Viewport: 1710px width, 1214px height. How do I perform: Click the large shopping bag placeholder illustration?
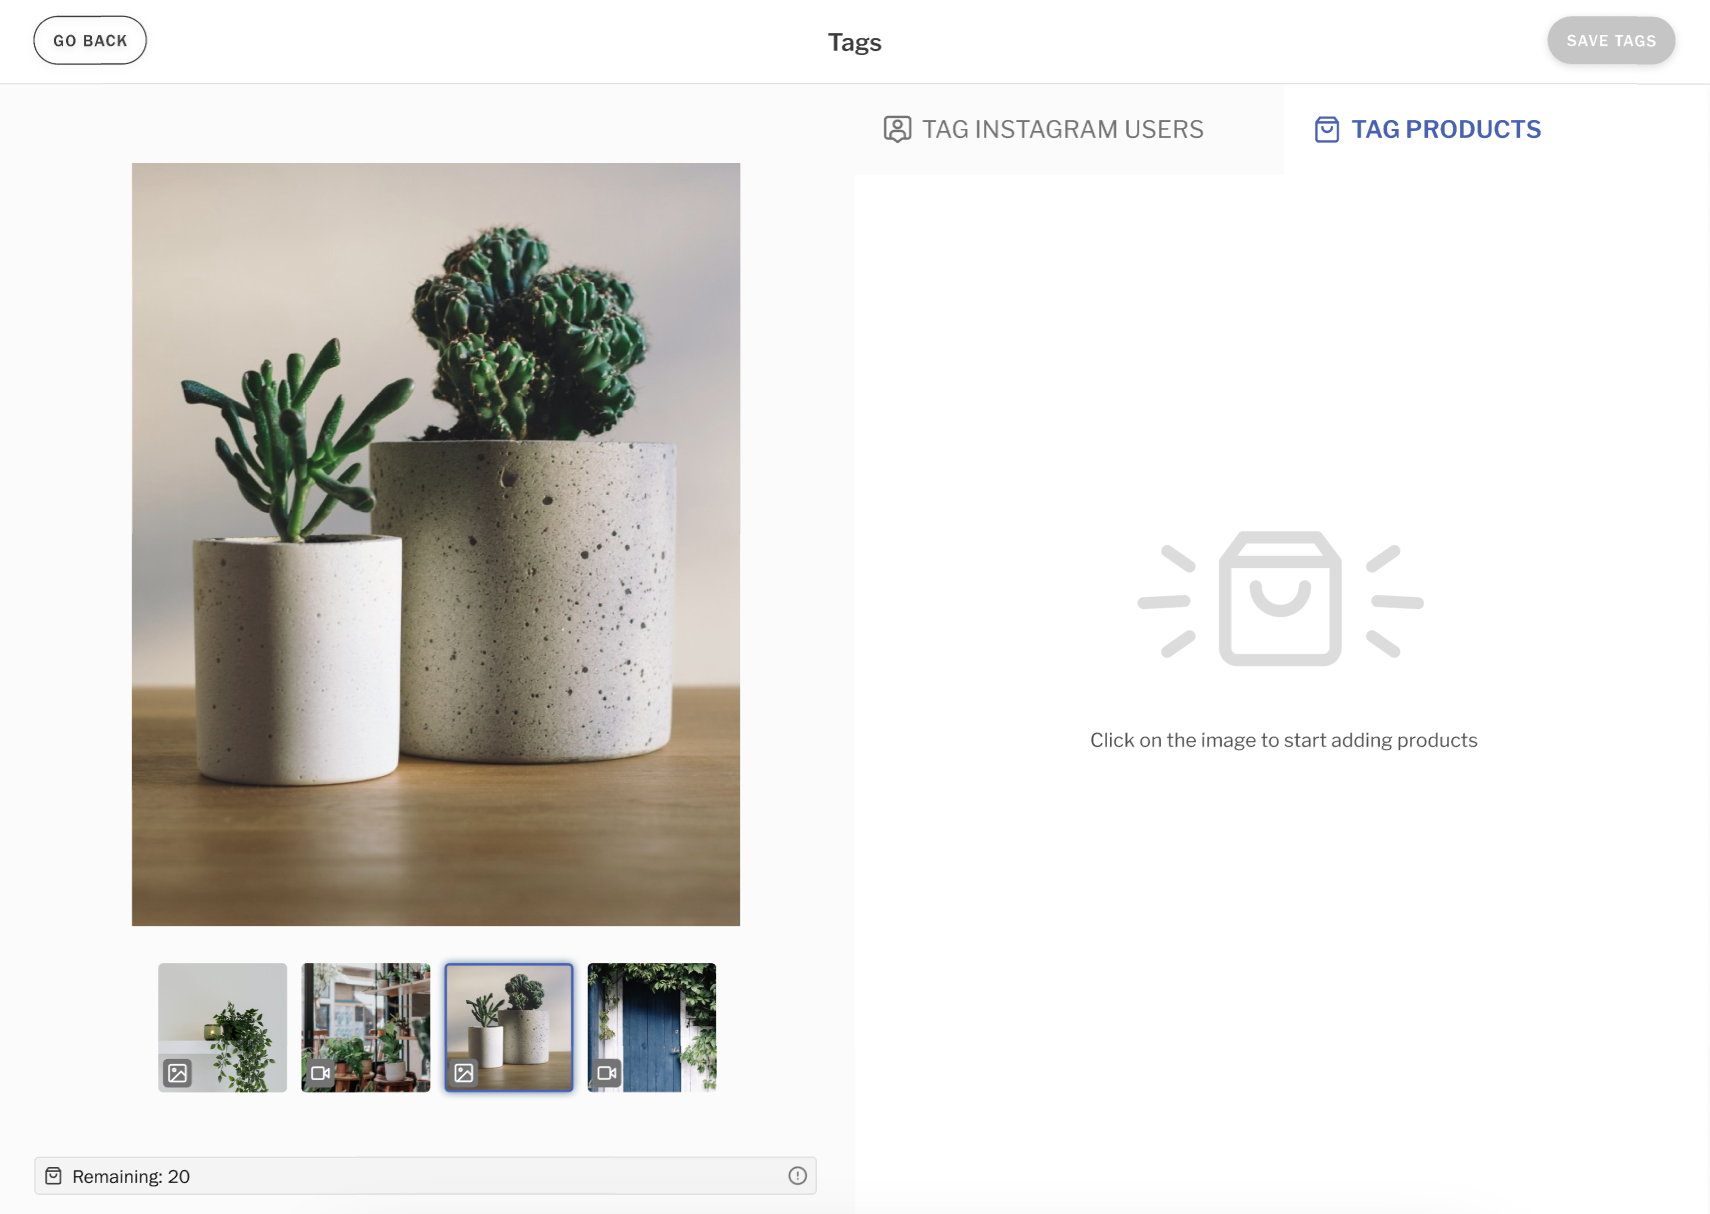(x=1281, y=600)
